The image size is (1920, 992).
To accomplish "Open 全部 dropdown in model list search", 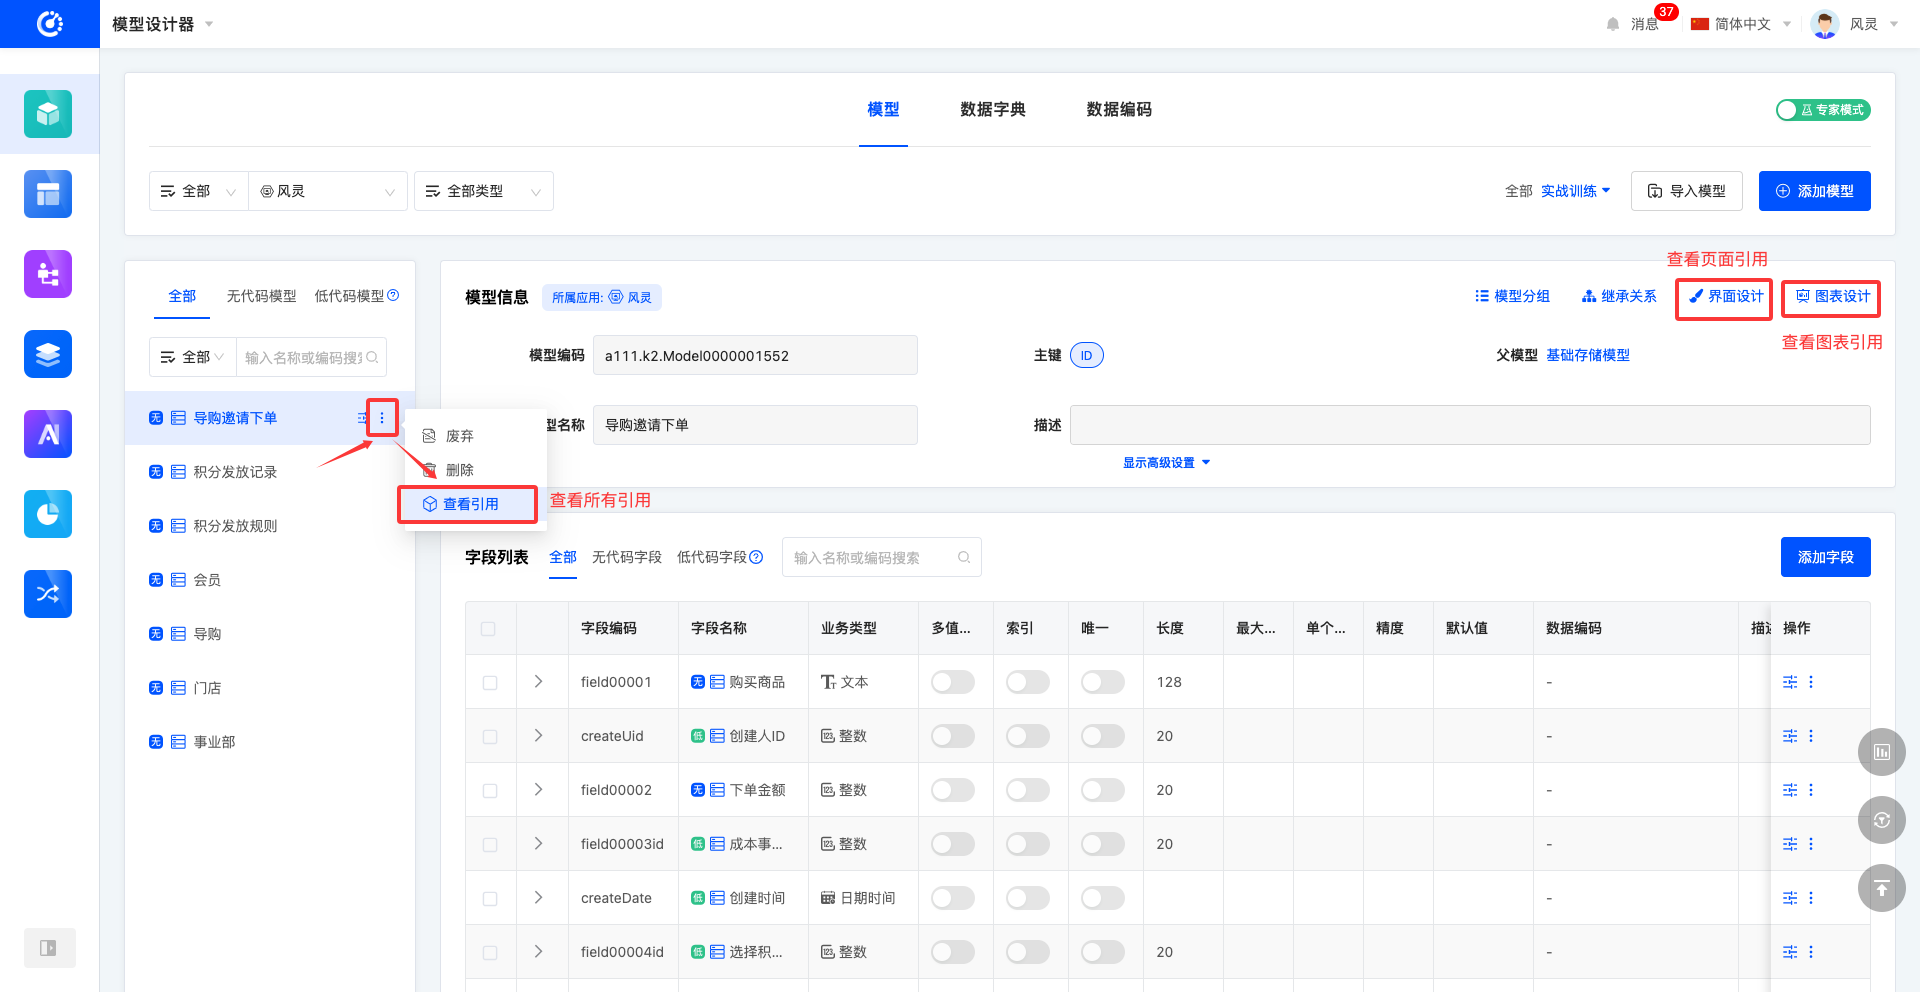I will coord(193,357).
